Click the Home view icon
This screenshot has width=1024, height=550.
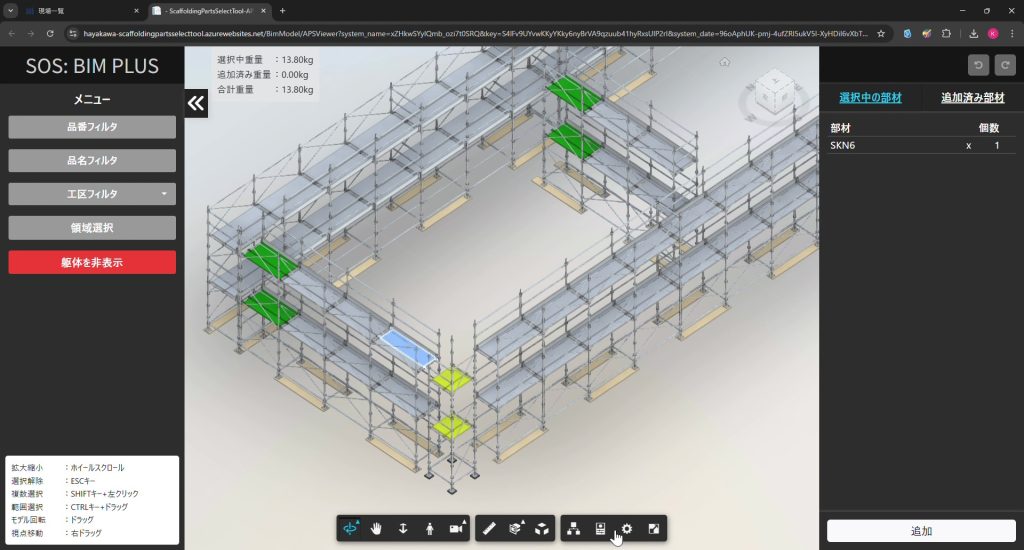724,62
